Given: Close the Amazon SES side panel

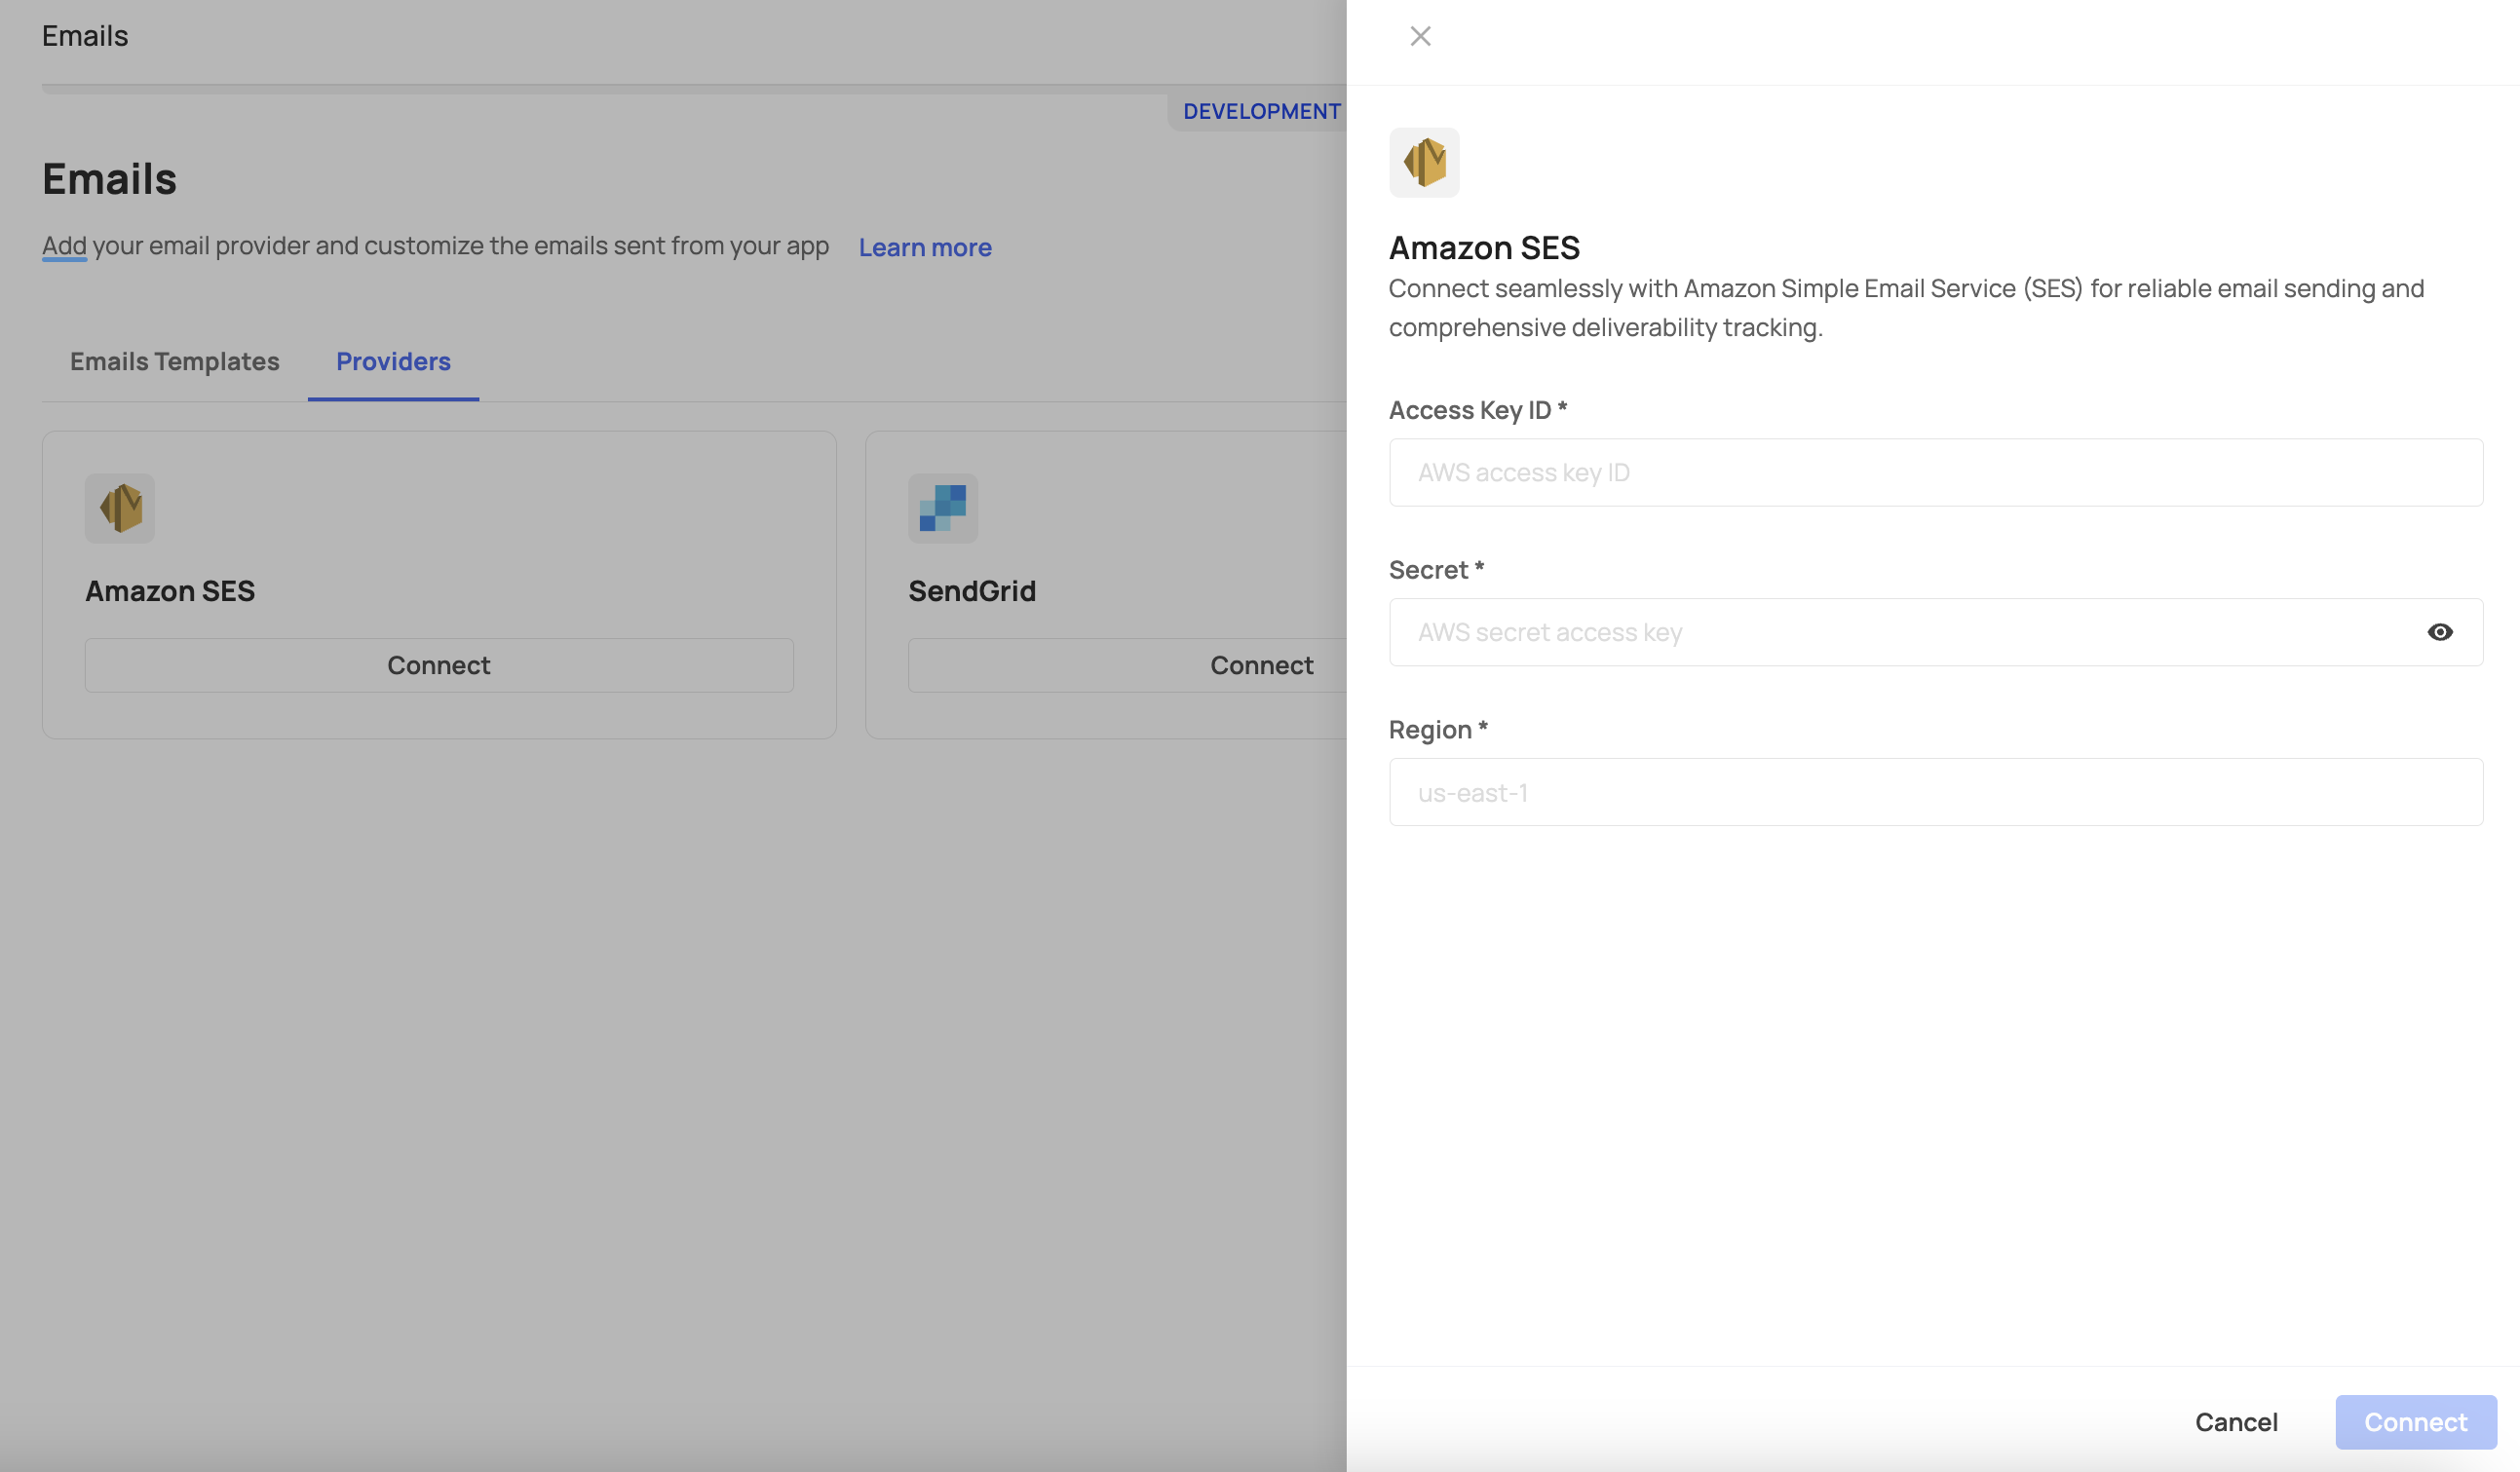Looking at the screenshot, I should click(1420, 36).
